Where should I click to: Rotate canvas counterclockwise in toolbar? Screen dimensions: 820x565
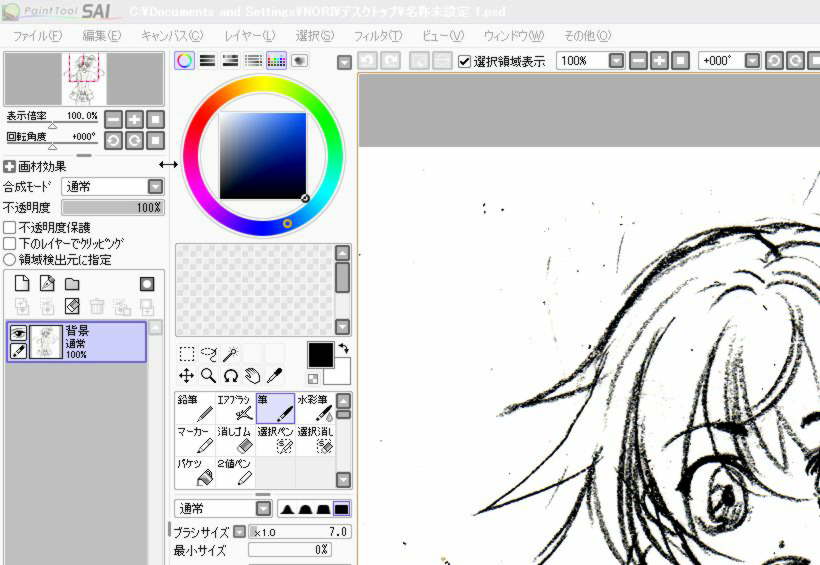tap(774, 61)
